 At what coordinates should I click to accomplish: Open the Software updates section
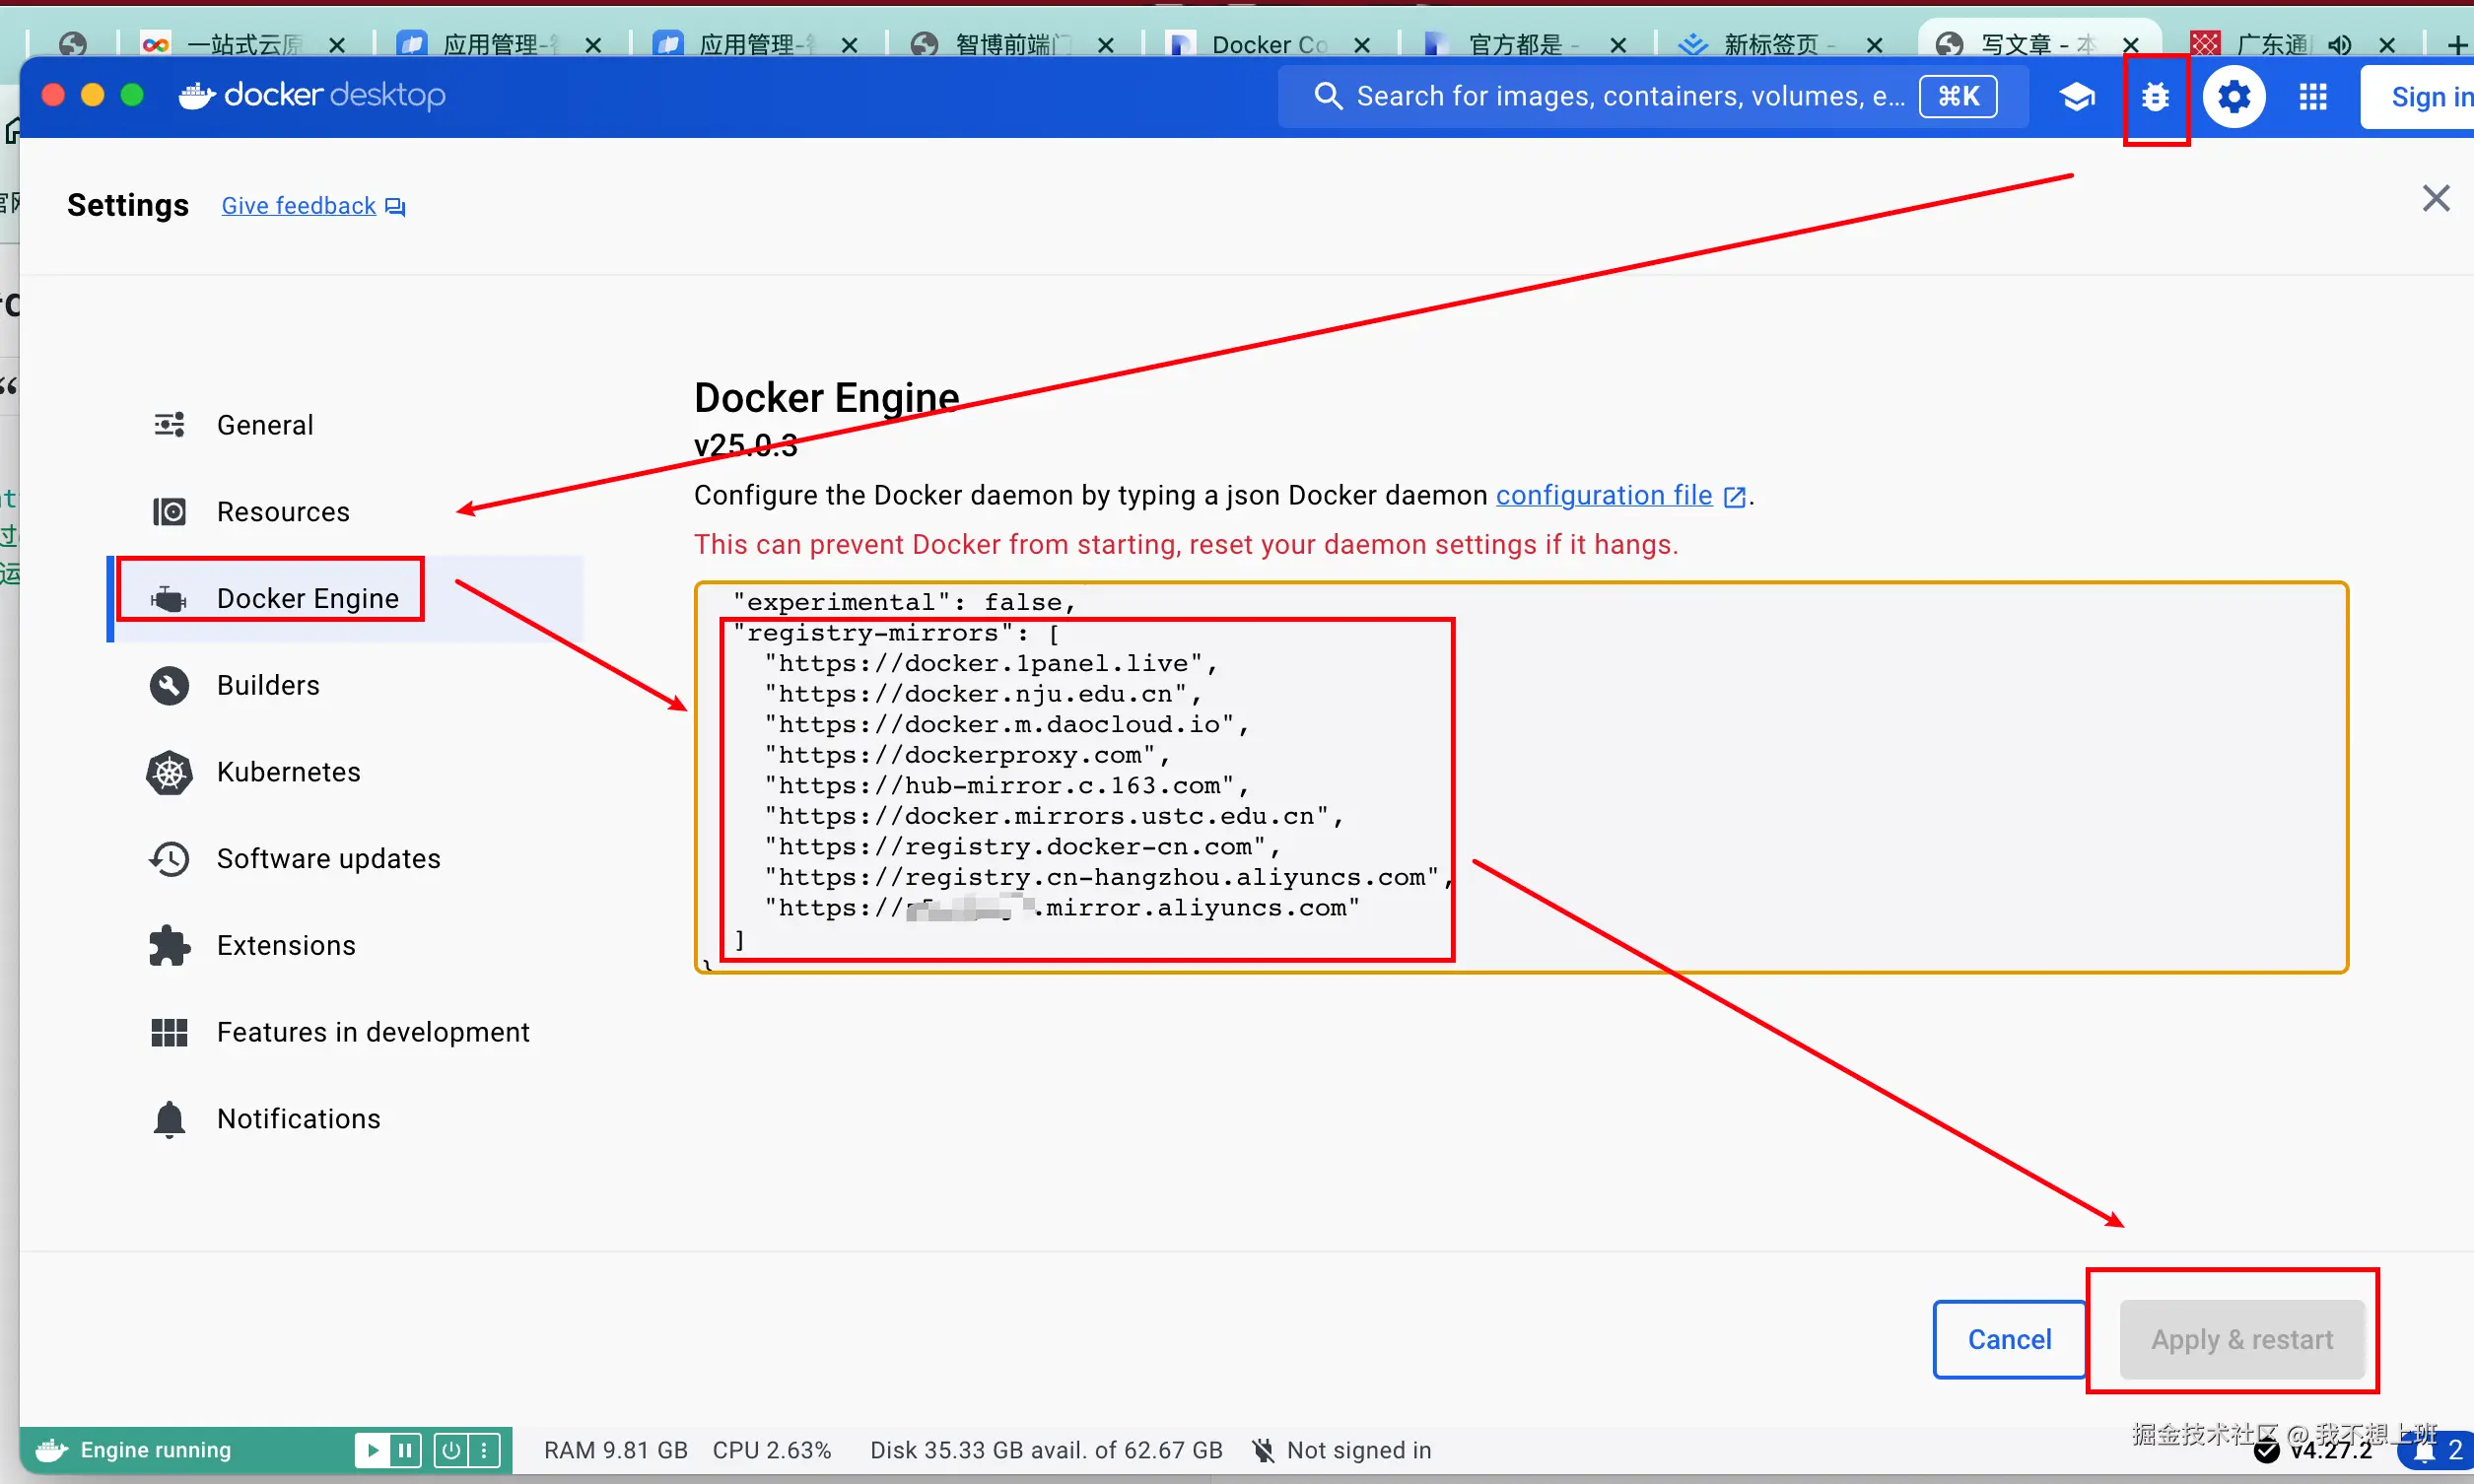click(x=347, y=859)
